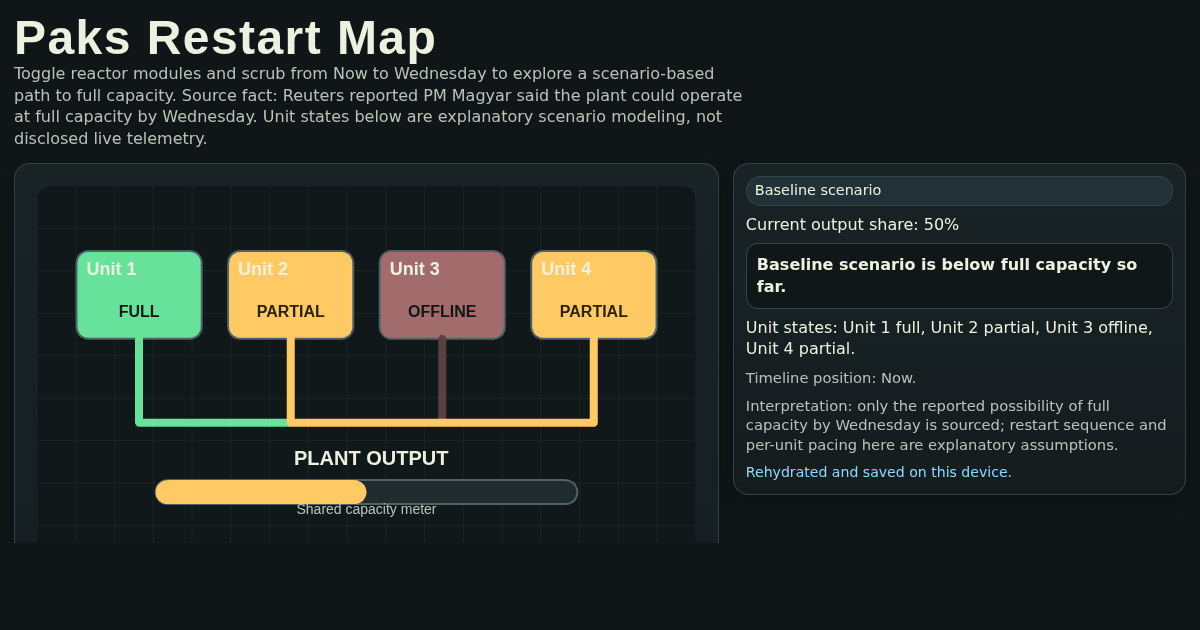This screenshot has height=630, width=1200.
Task: Toggle the Unit 1 FULL reactor module
Action: [139, 295]
